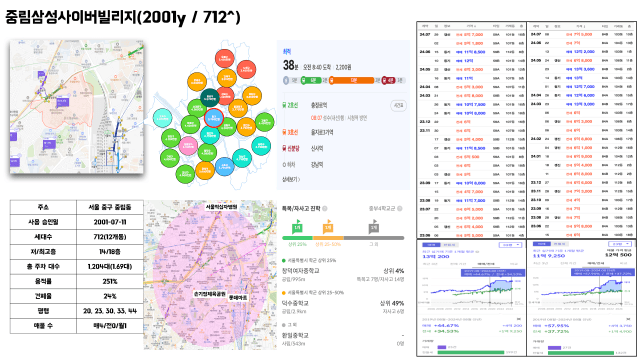
Task: Open the dropdown in the left price chart panel
Action: pyautogui.click(x=510, y=244)
